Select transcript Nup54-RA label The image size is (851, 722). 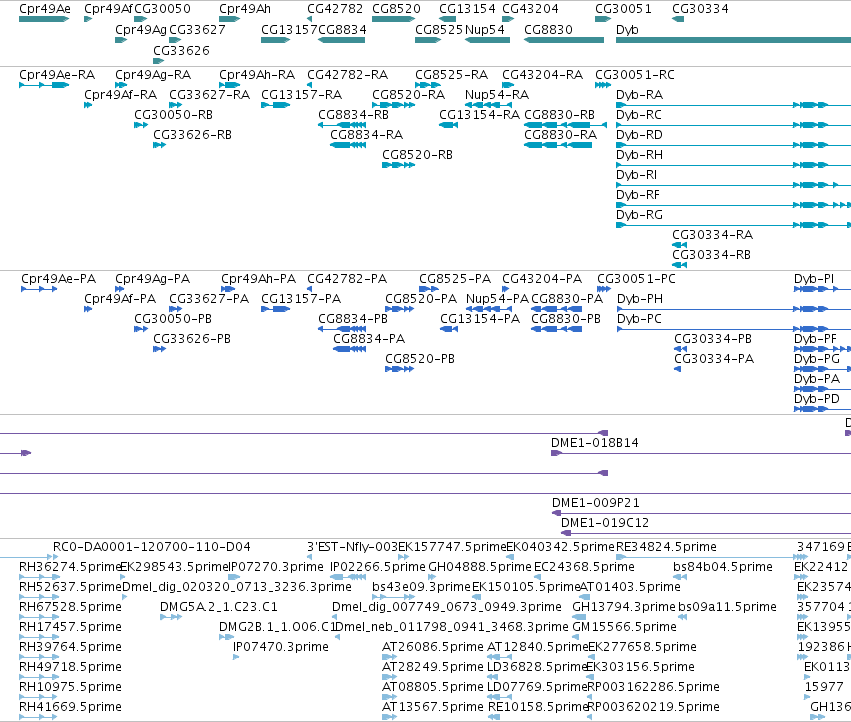point(497,94)
